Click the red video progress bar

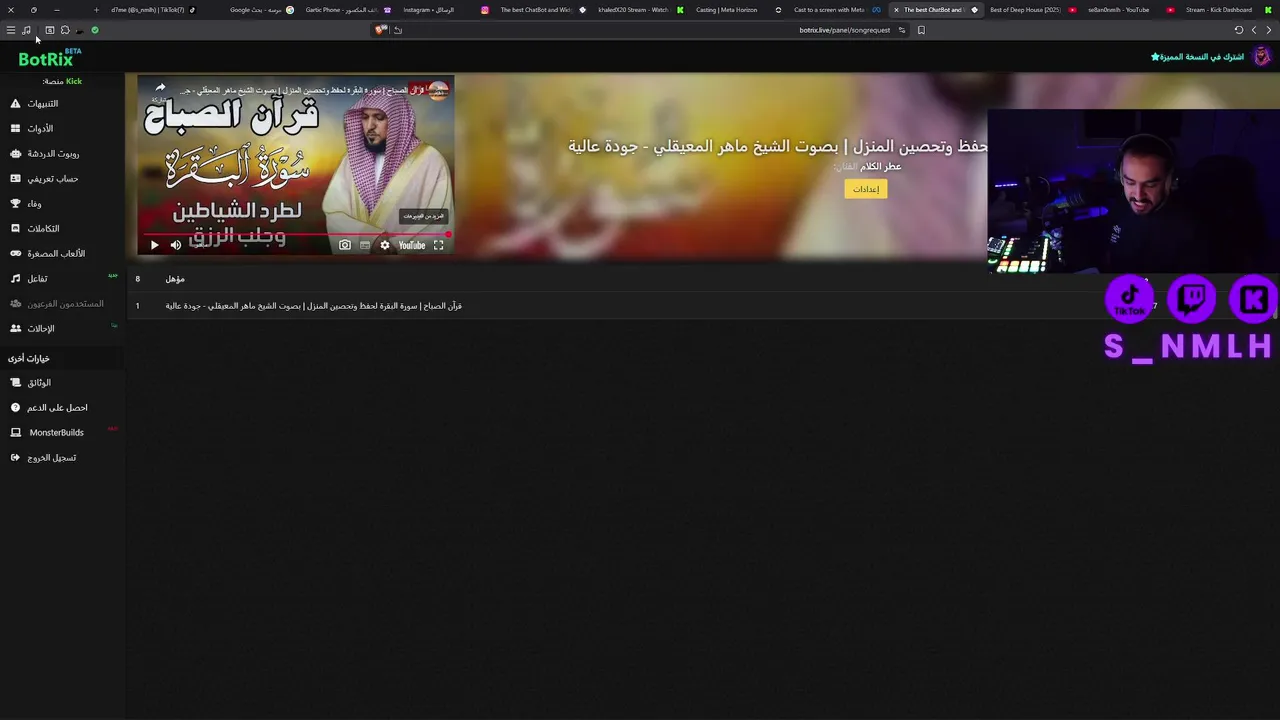click(296, 235)
